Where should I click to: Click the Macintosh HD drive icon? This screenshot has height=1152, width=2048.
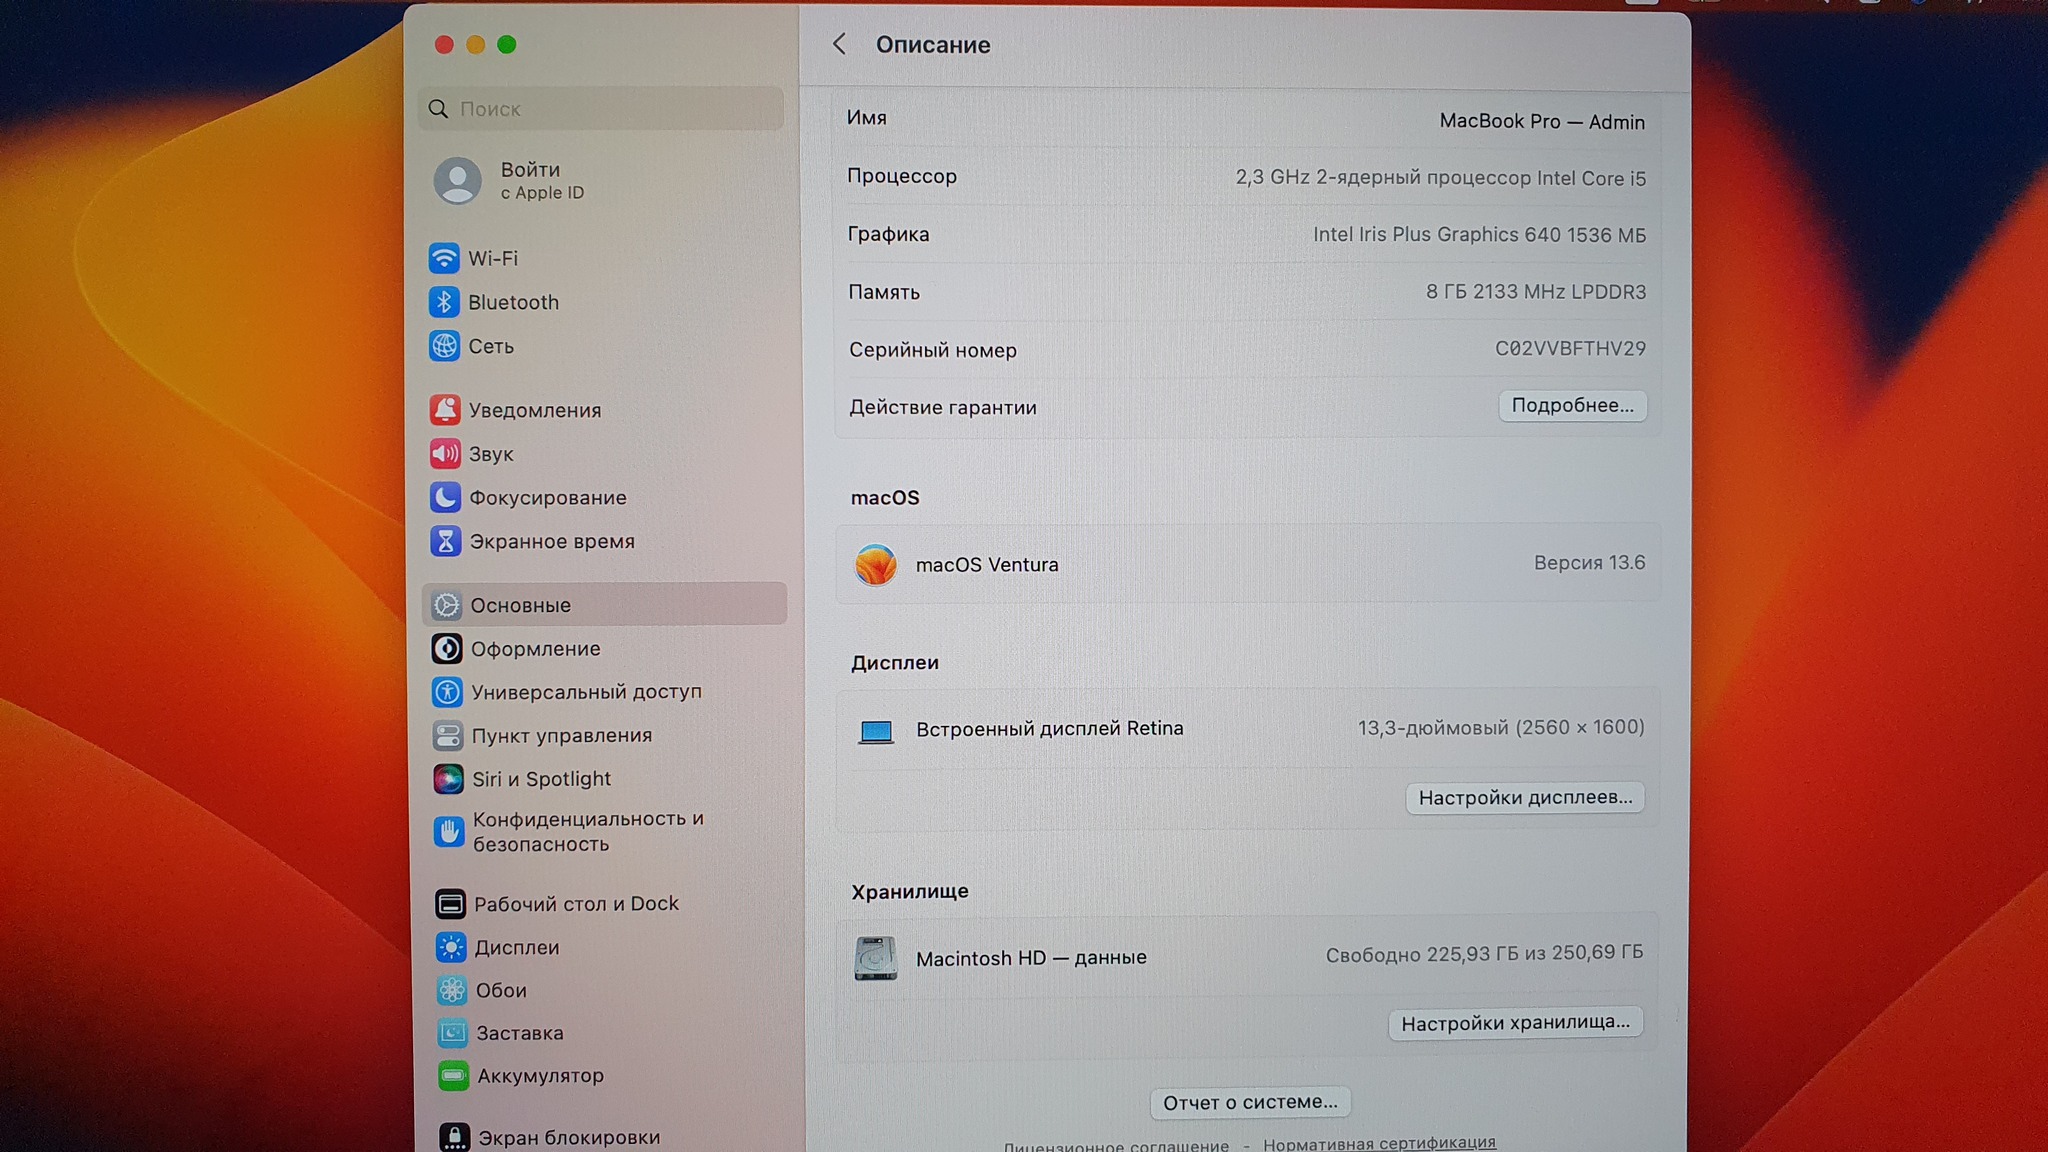[x=876, y=958]
